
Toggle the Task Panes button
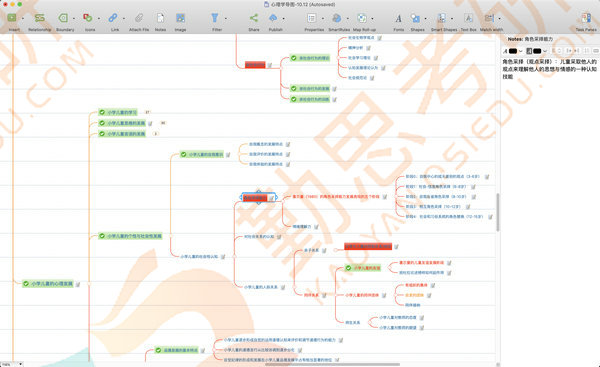tap(586, 18)
